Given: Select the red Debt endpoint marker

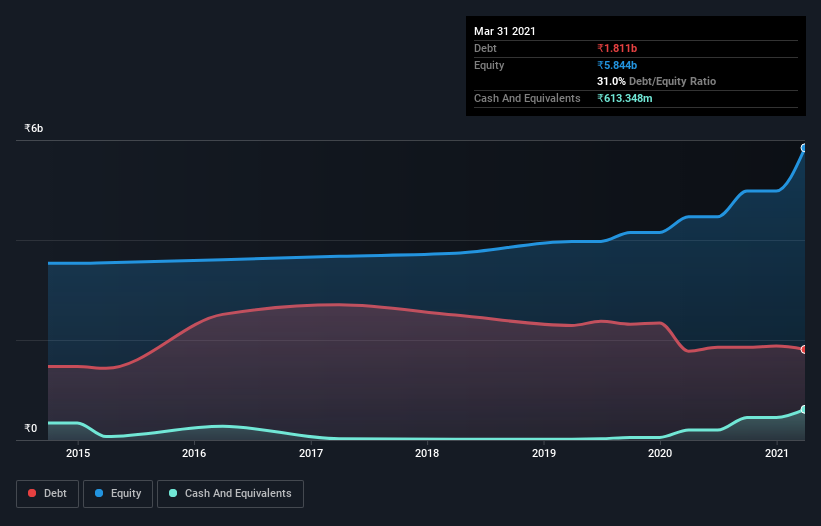Looking at the screenshot, I should [804, 349].
